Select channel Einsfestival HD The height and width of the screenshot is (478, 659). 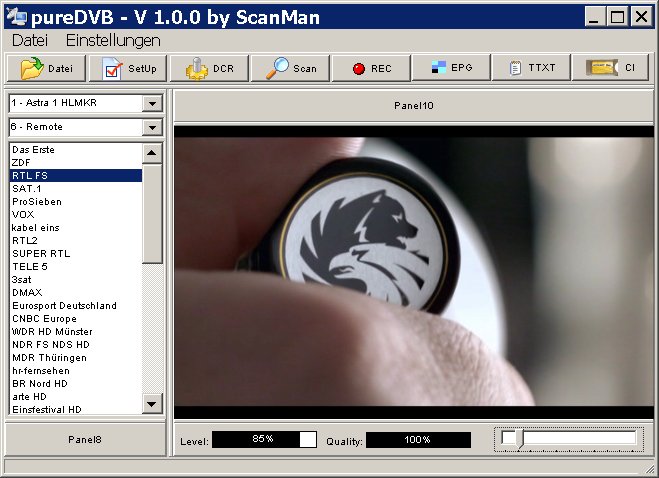(x=76, y=409)
